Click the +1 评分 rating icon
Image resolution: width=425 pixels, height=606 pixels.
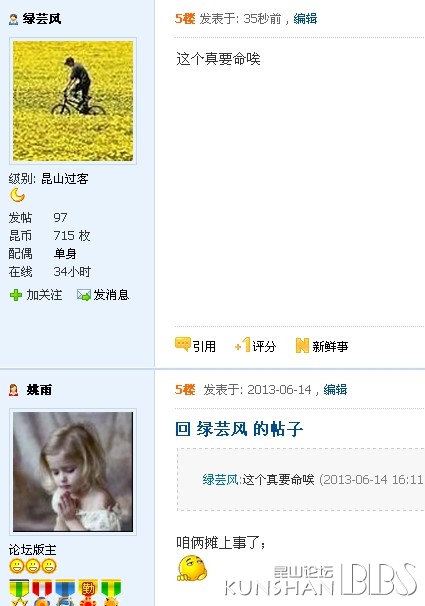(x=243, y=345)
